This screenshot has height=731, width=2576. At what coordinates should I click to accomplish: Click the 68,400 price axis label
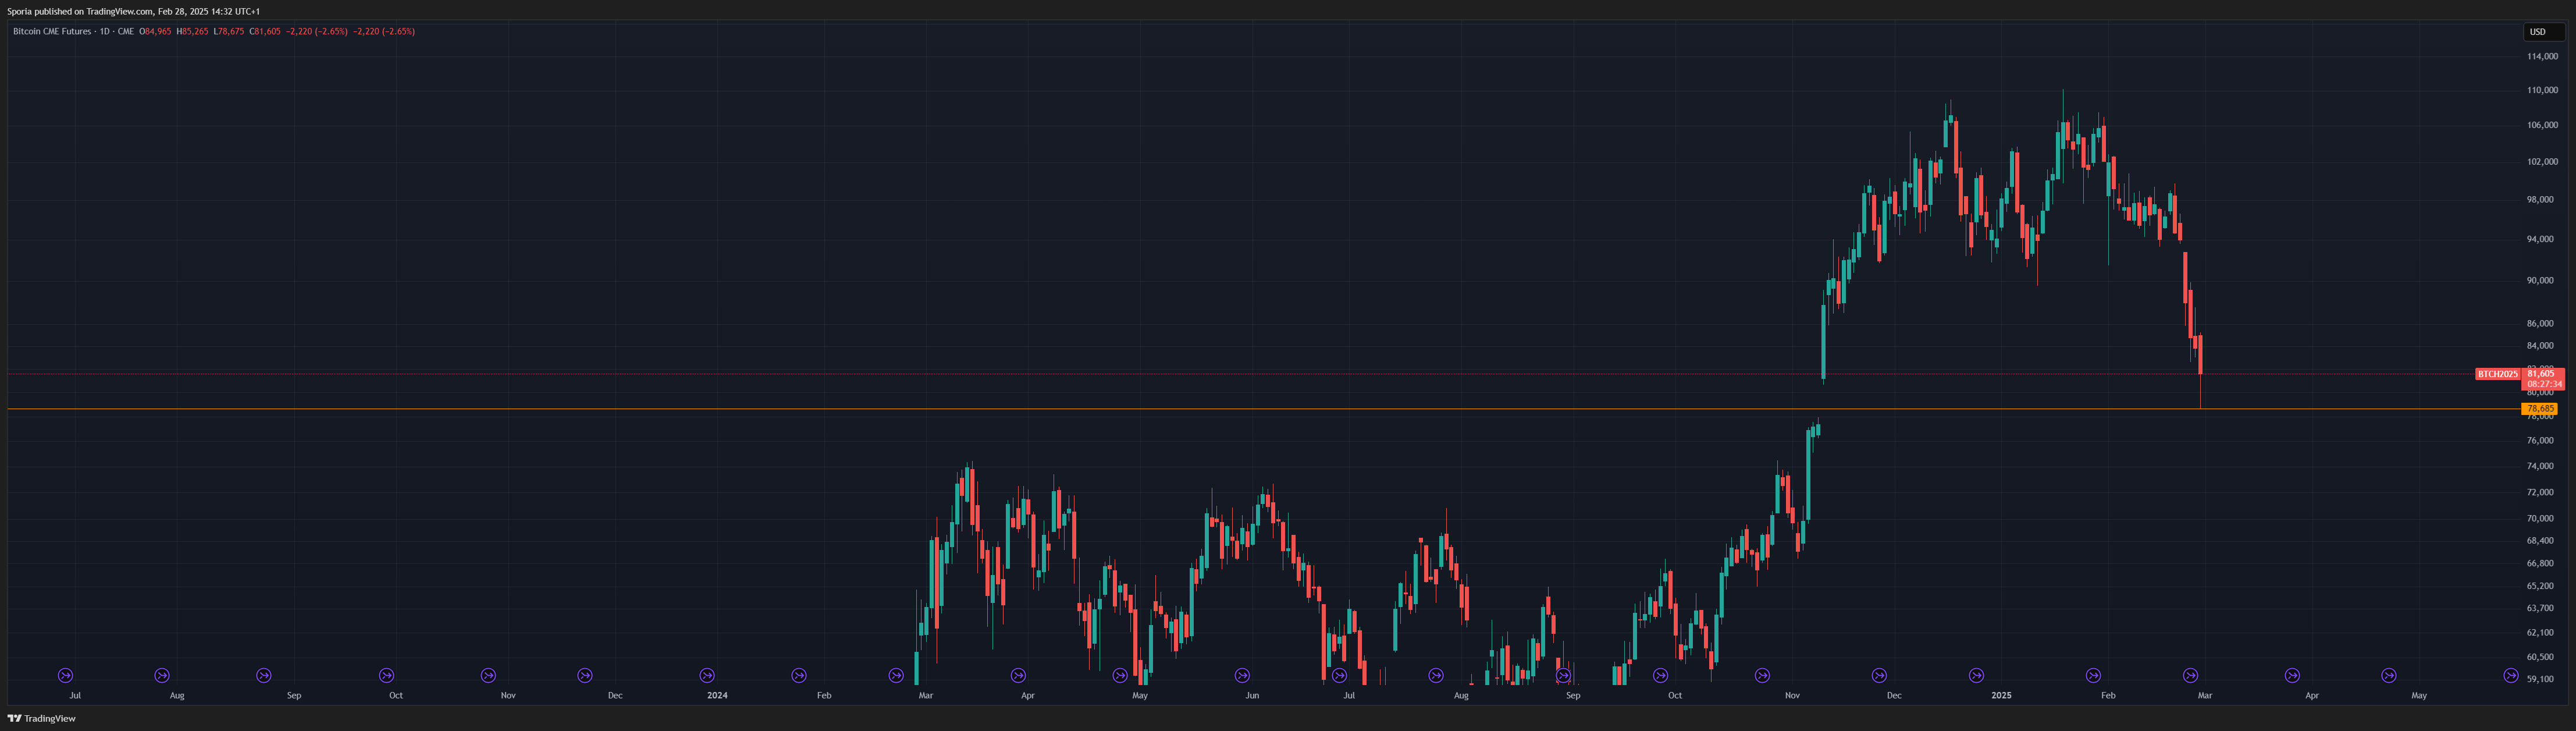(x=2540, y=540)
